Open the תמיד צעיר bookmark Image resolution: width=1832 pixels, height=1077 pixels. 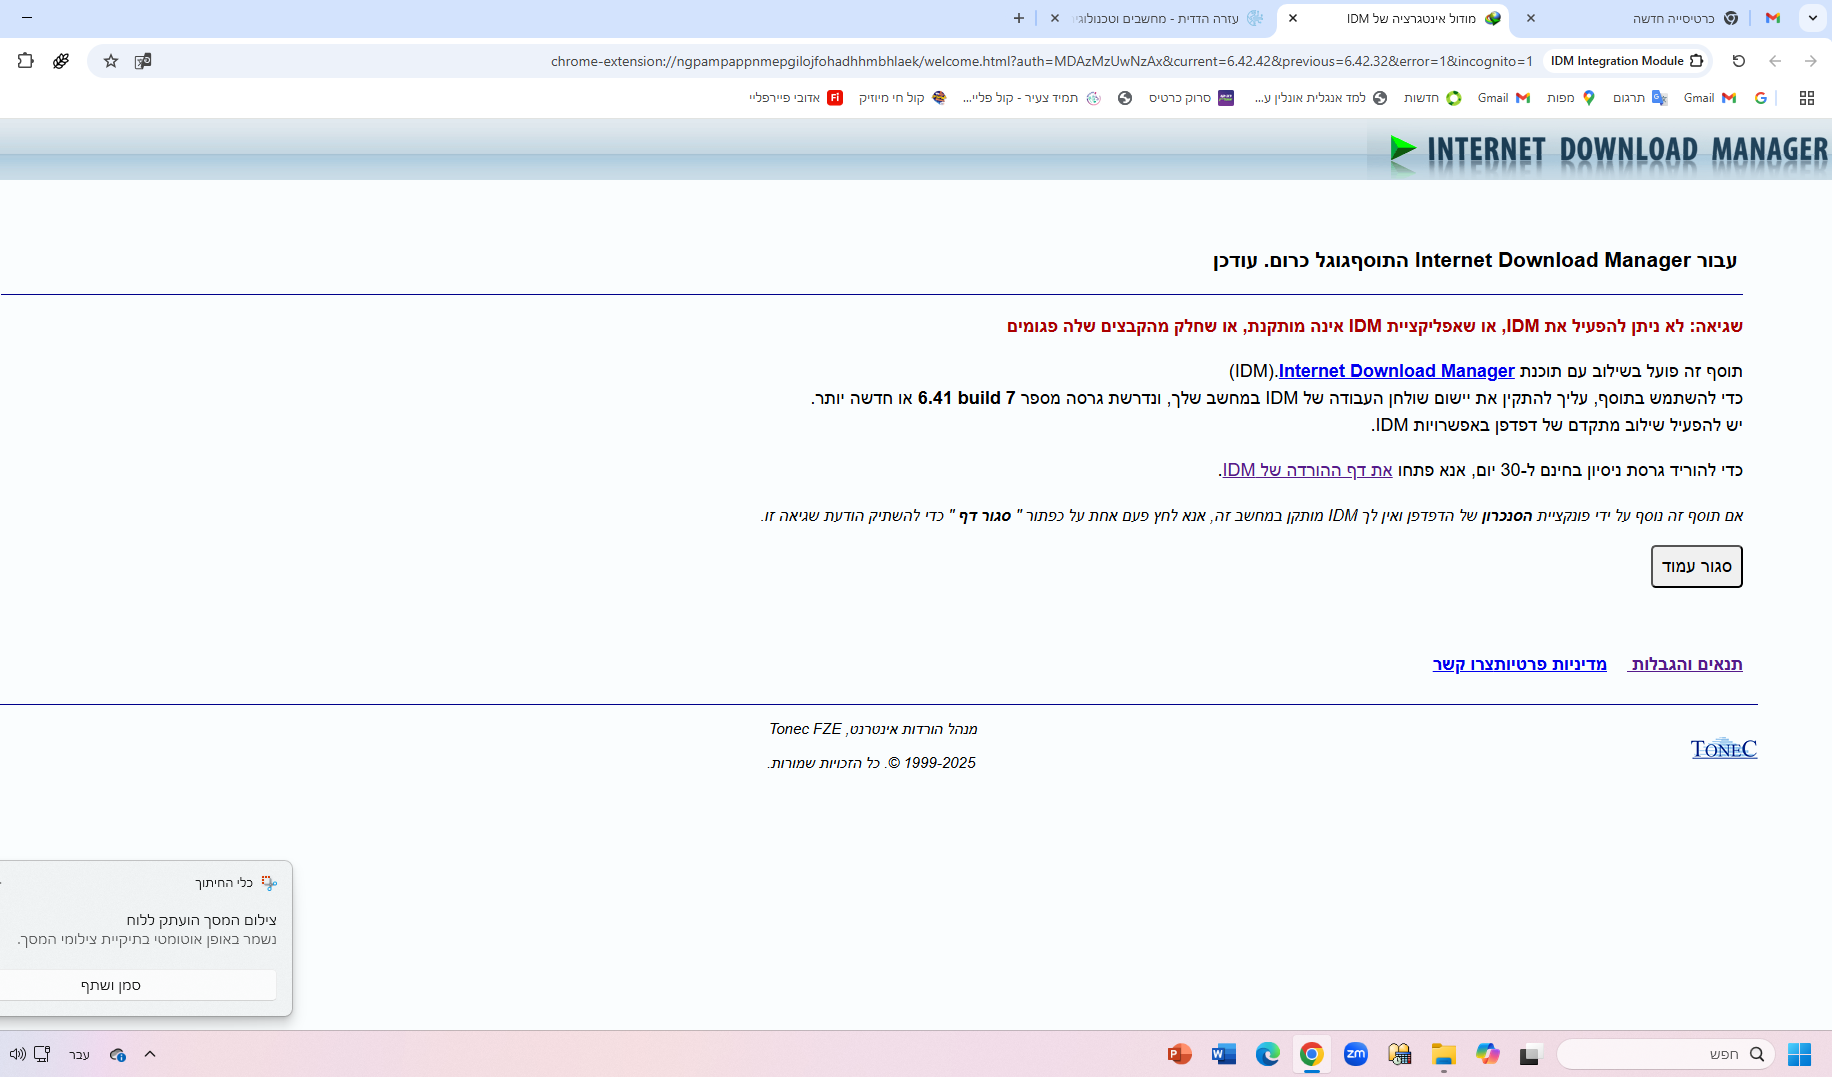pyautogui.click(x=1032, y=98)
